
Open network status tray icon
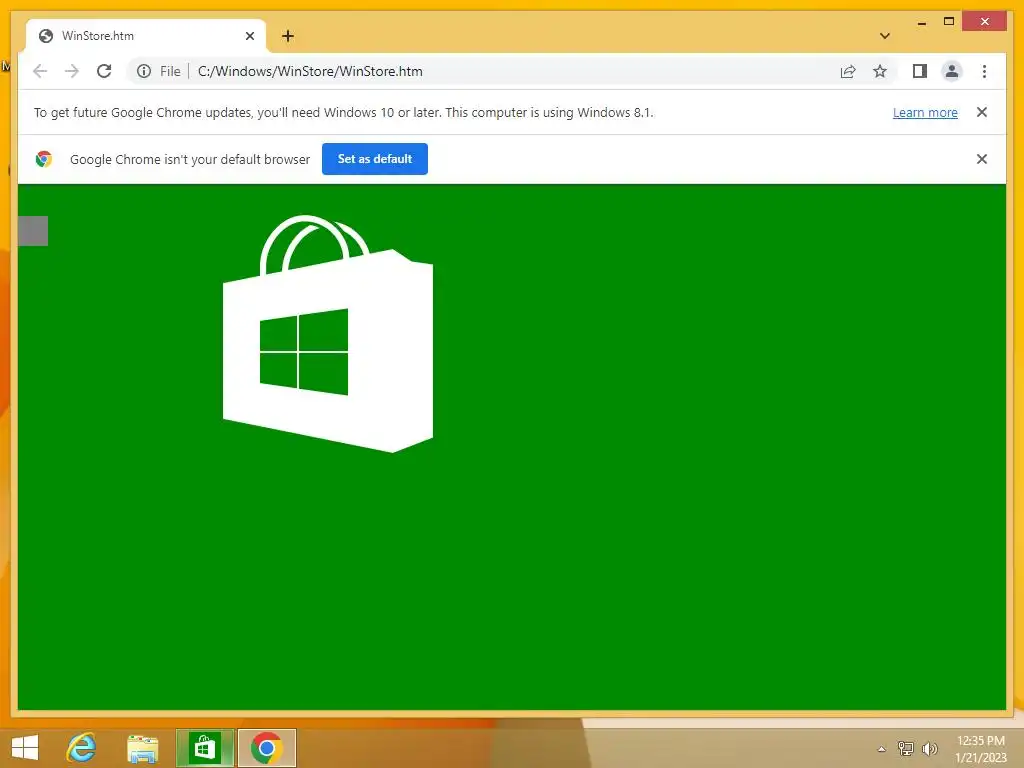905,748
